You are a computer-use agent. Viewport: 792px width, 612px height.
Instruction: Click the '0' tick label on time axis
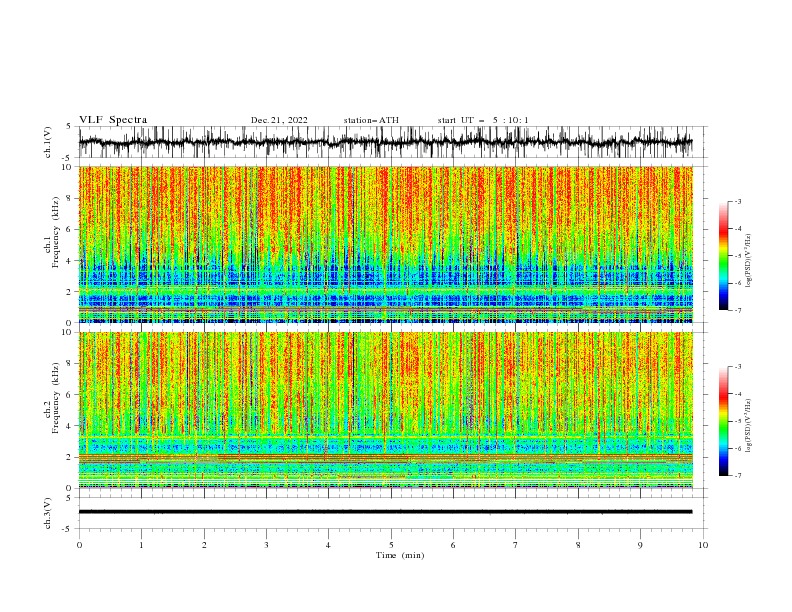coord(79,545)
